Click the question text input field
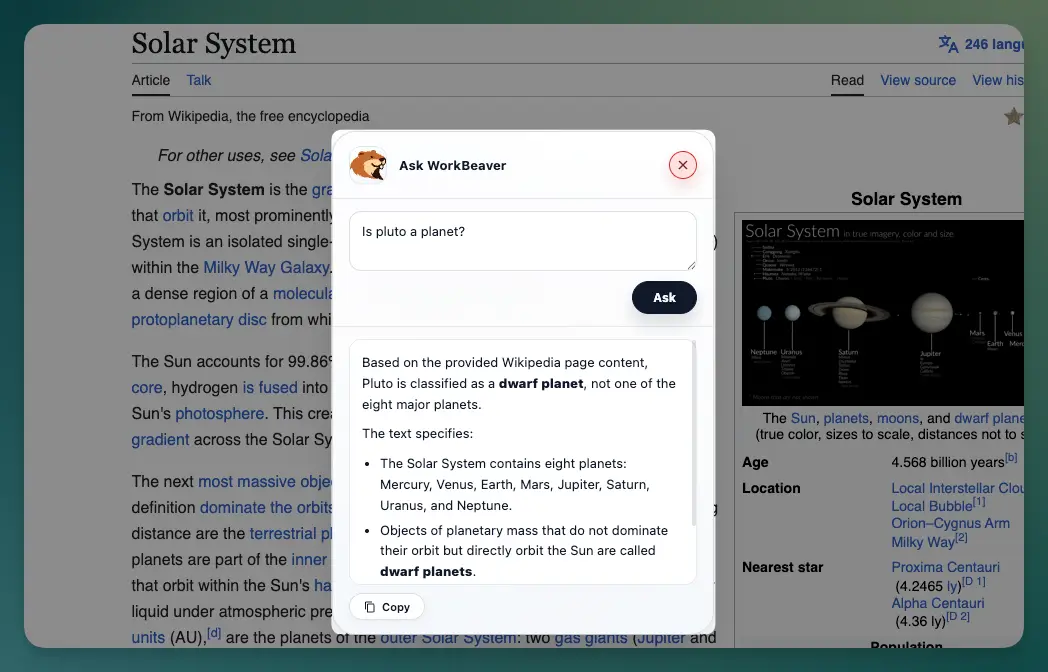The height and width of the screenshot is (672, 1048). click(523, 241)
